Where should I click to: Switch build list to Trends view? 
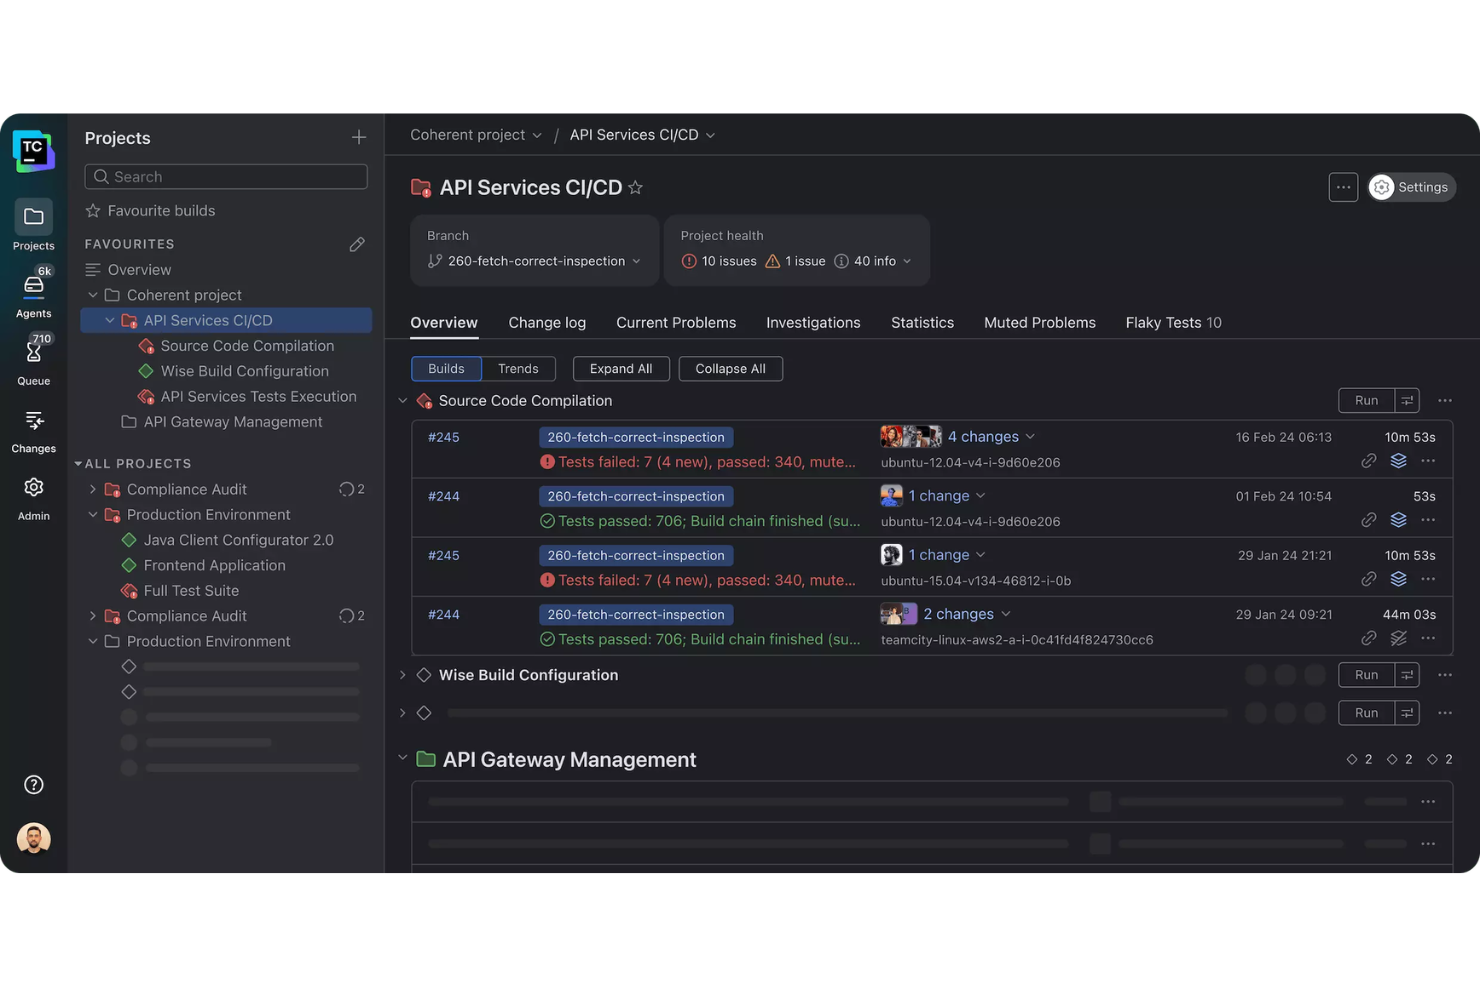coord(518,368)
